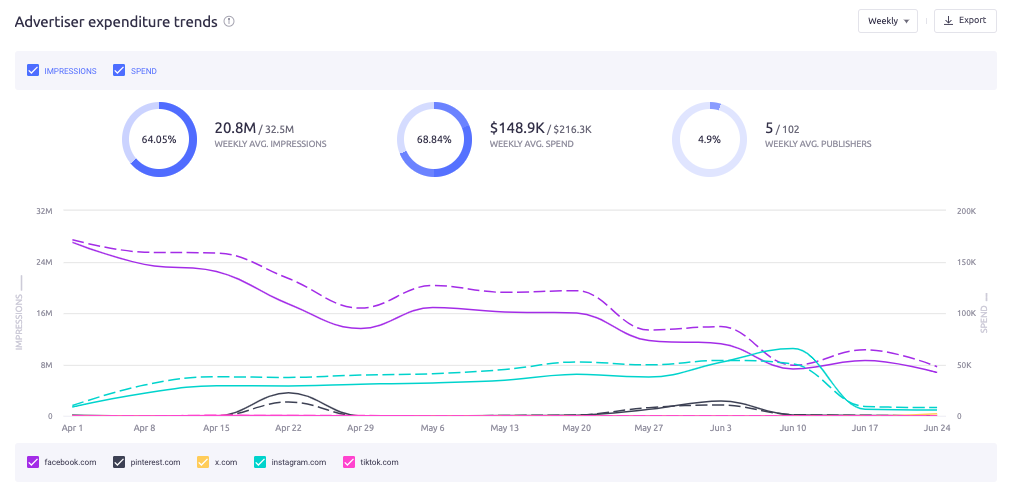The height and width of the screenshot is (490, 1010).
Task: Click the Apr 22 date on axis
Action: point(288,428)
